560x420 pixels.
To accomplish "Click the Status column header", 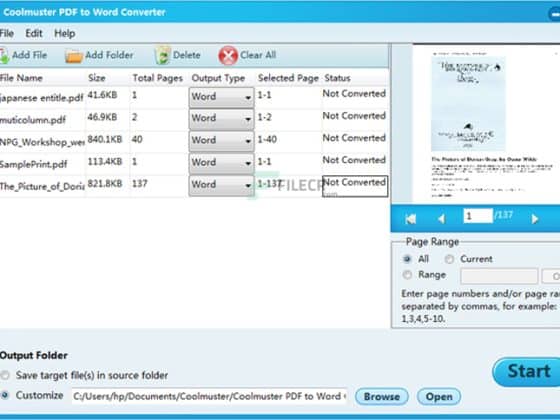I will coord(337,78).
